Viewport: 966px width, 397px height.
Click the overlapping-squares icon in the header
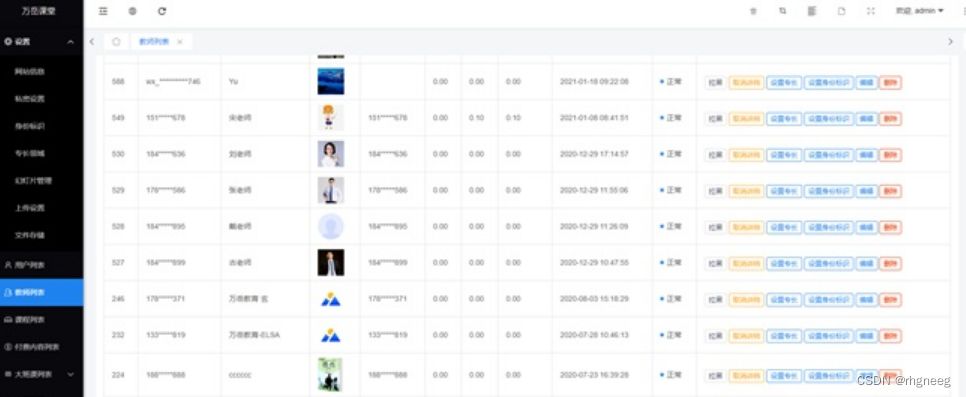tap(782, 11)
